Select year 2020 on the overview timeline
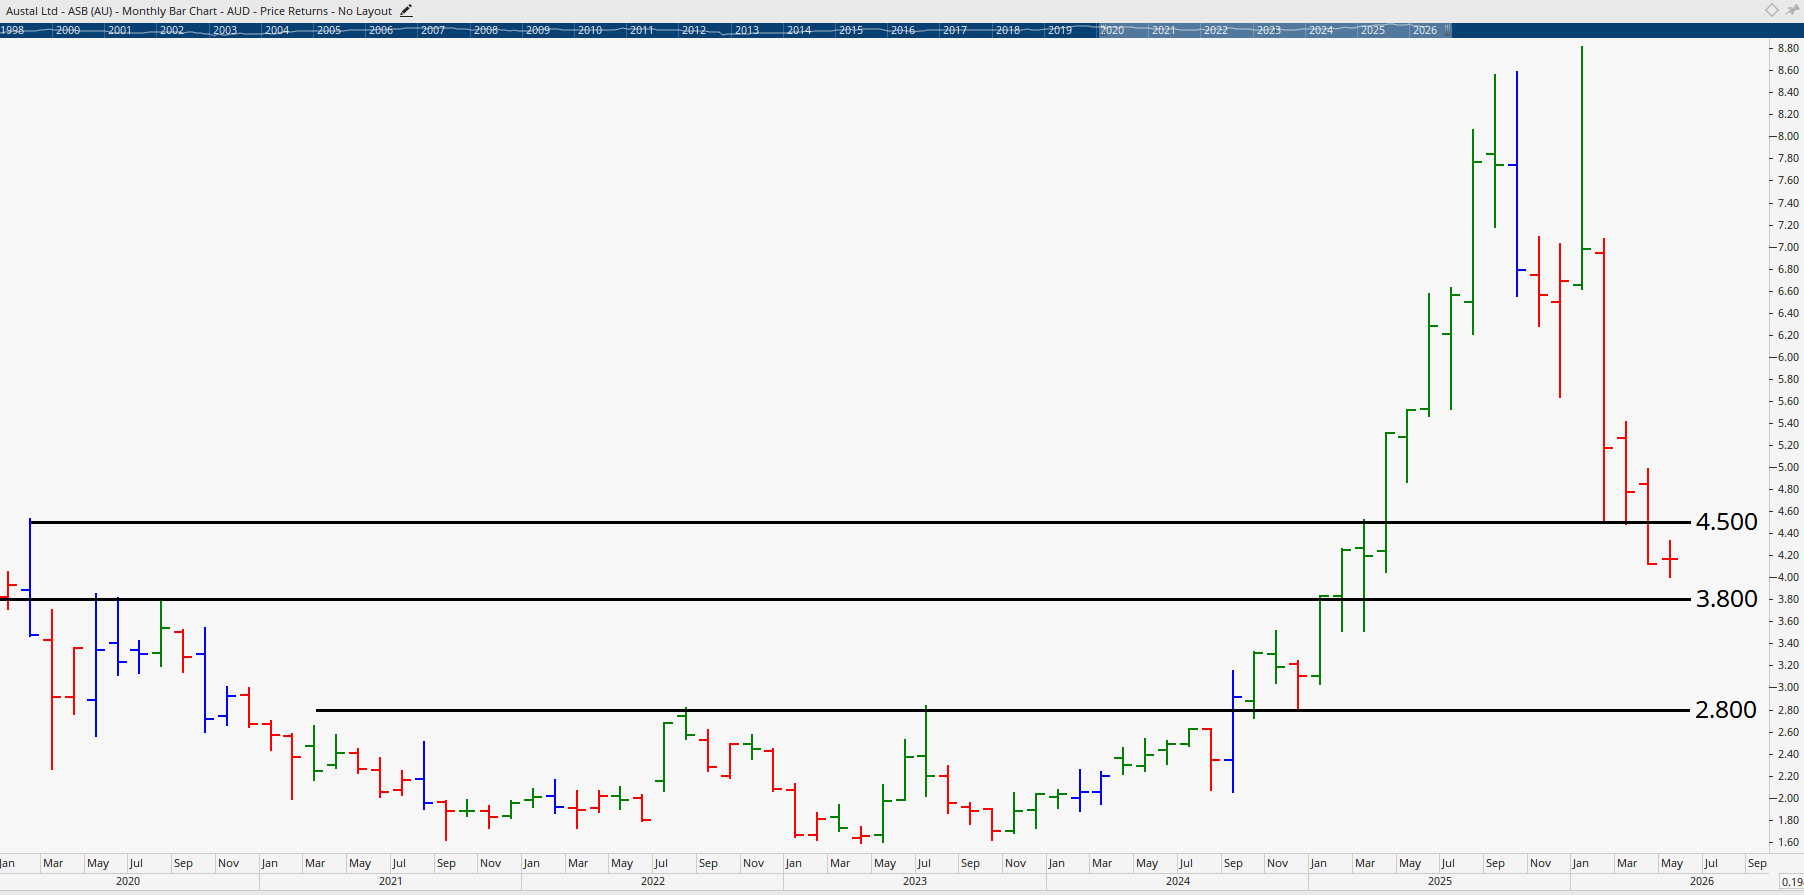The width and height of the screenshot is (1804, 895). (1112, 30)
